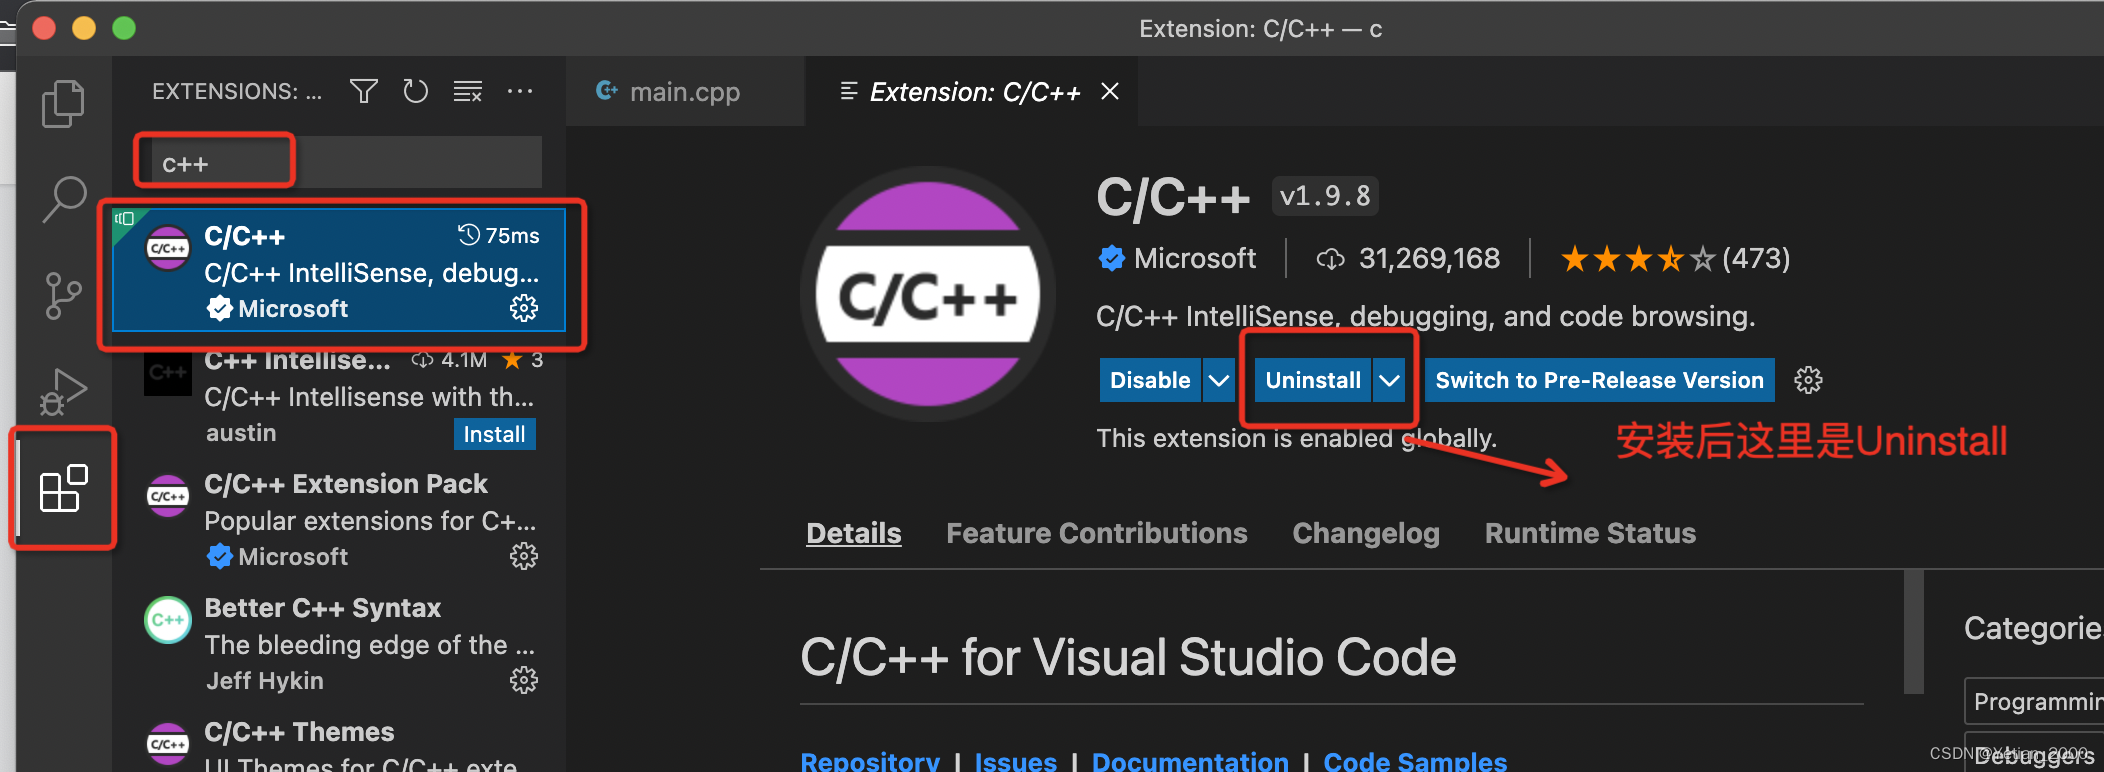2104x772 pixels.
Task: Refresh the extensions list
Action: click(415, 92)
